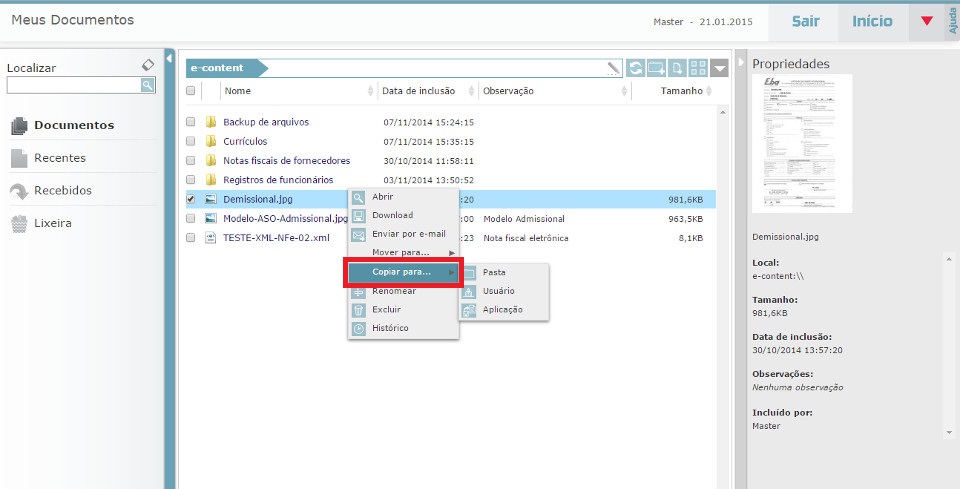
Task: Click the new folder icon
Action: 656,68
